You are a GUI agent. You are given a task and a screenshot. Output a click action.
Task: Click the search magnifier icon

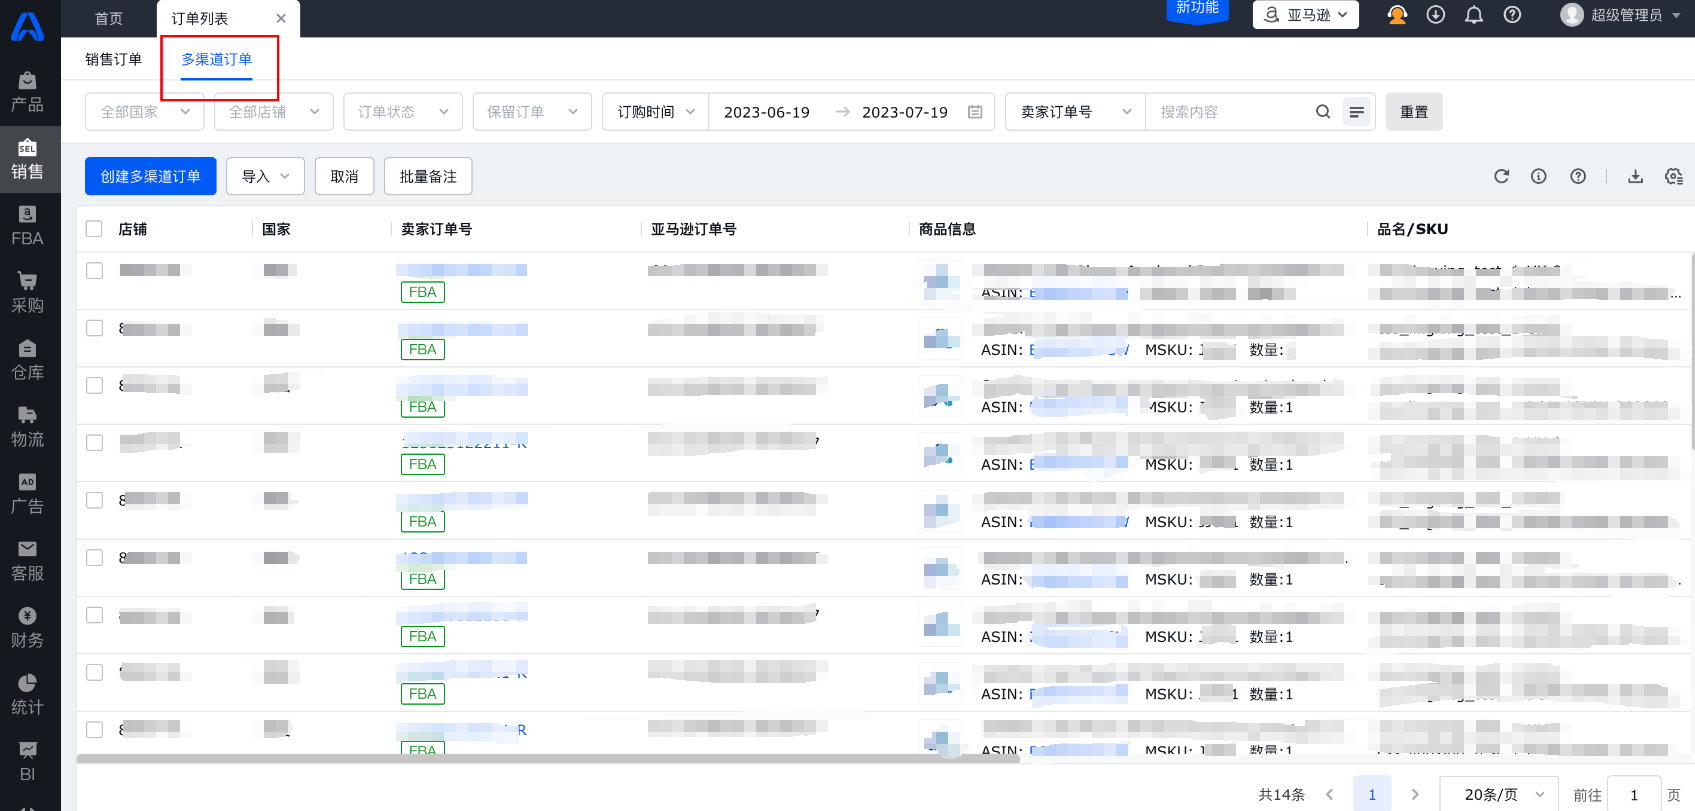[1323, 112]
